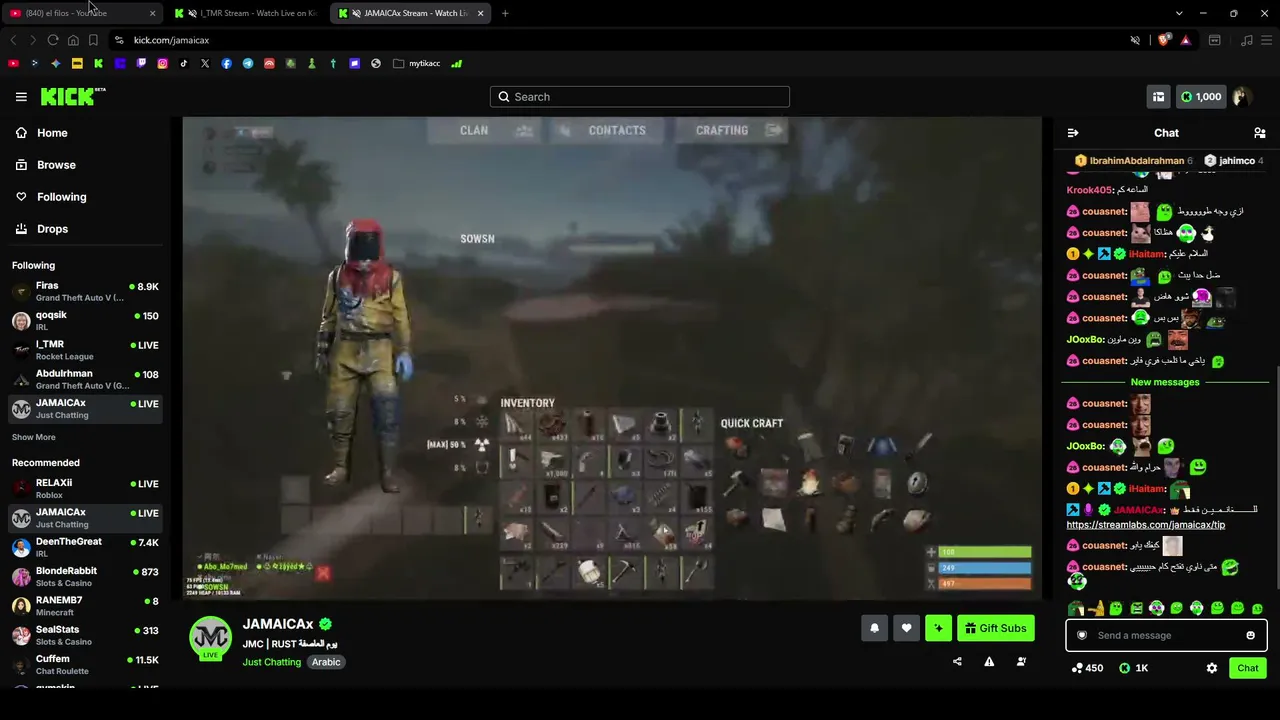
Task: Open RANEMB7 Minecraft channel
Action: pos(85,605)
